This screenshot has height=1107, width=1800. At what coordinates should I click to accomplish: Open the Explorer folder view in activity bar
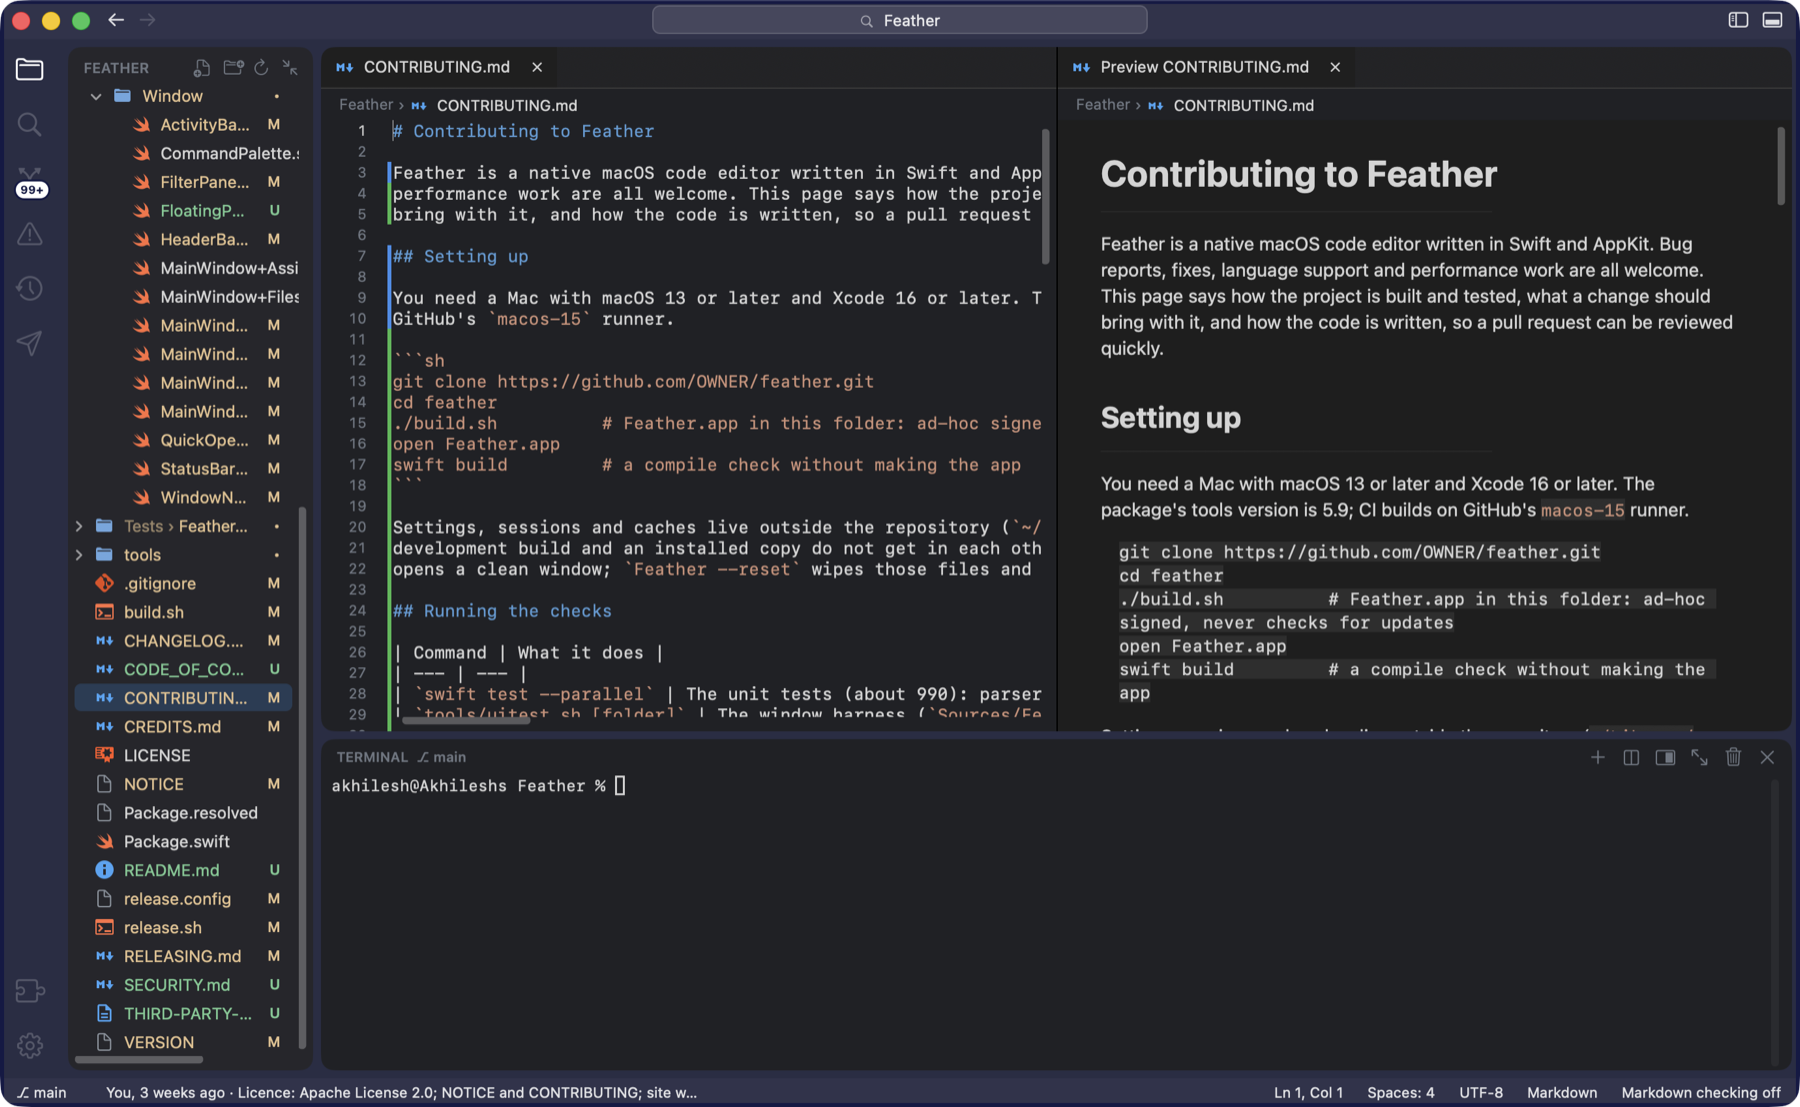tap(30, 69)
